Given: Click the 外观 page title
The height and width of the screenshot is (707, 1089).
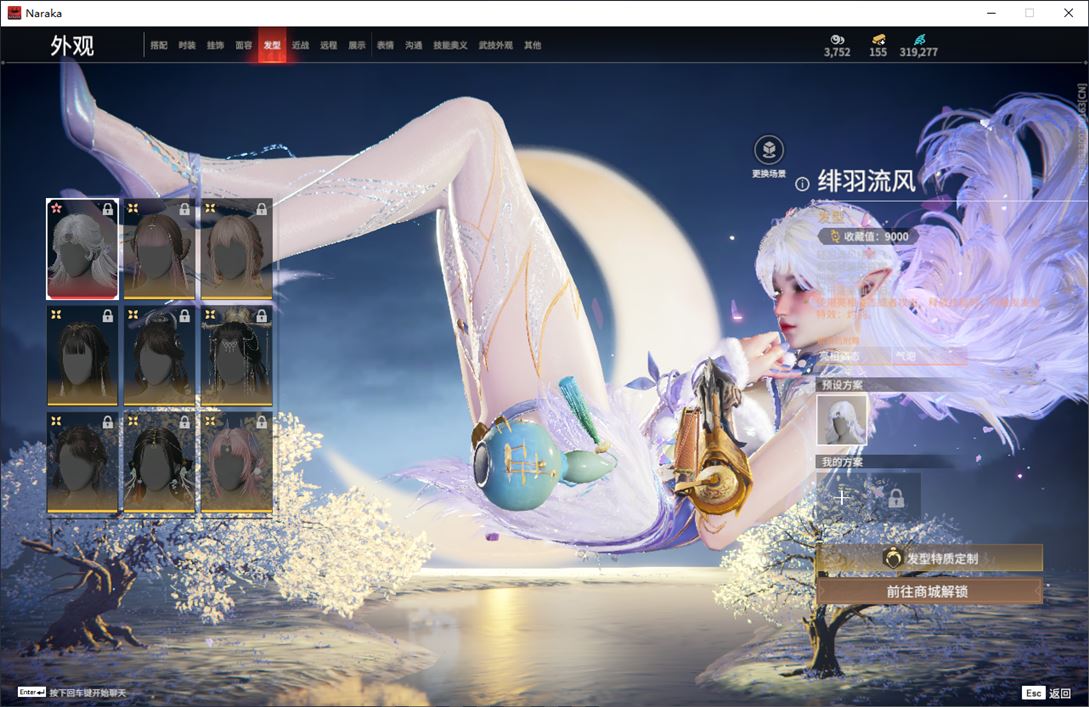Looking at the screenshot, I should coord(72,46).
